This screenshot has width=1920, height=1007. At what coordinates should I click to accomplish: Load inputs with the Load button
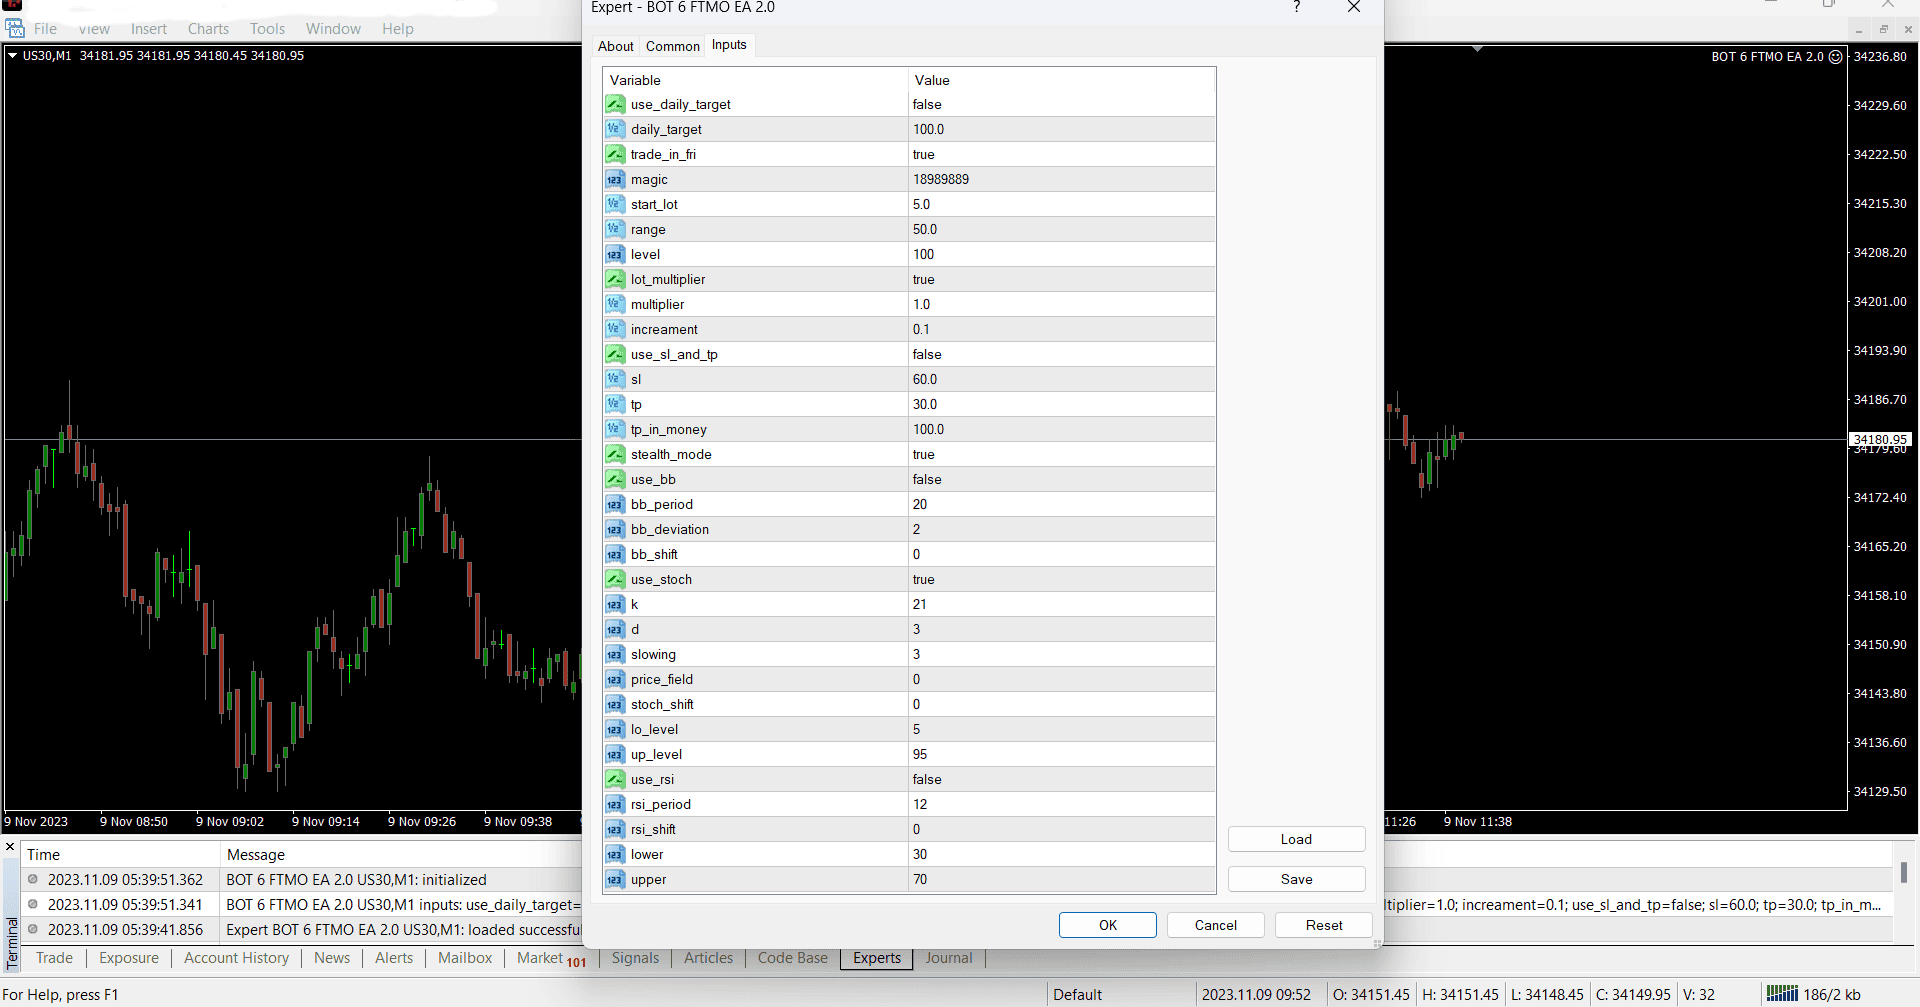1296,839
